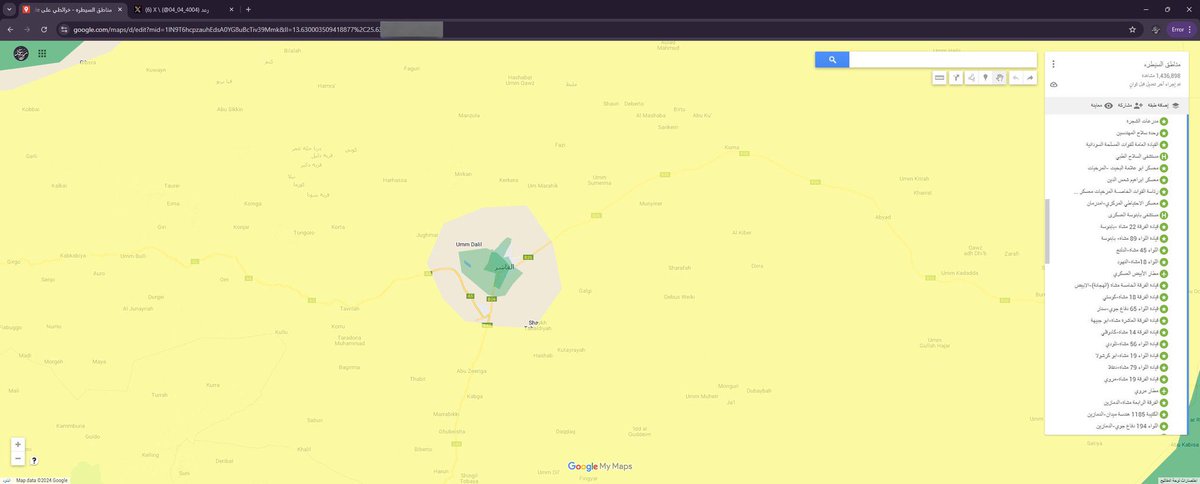Click the blue map search button
1200x484 pixels.
(832, 60)
